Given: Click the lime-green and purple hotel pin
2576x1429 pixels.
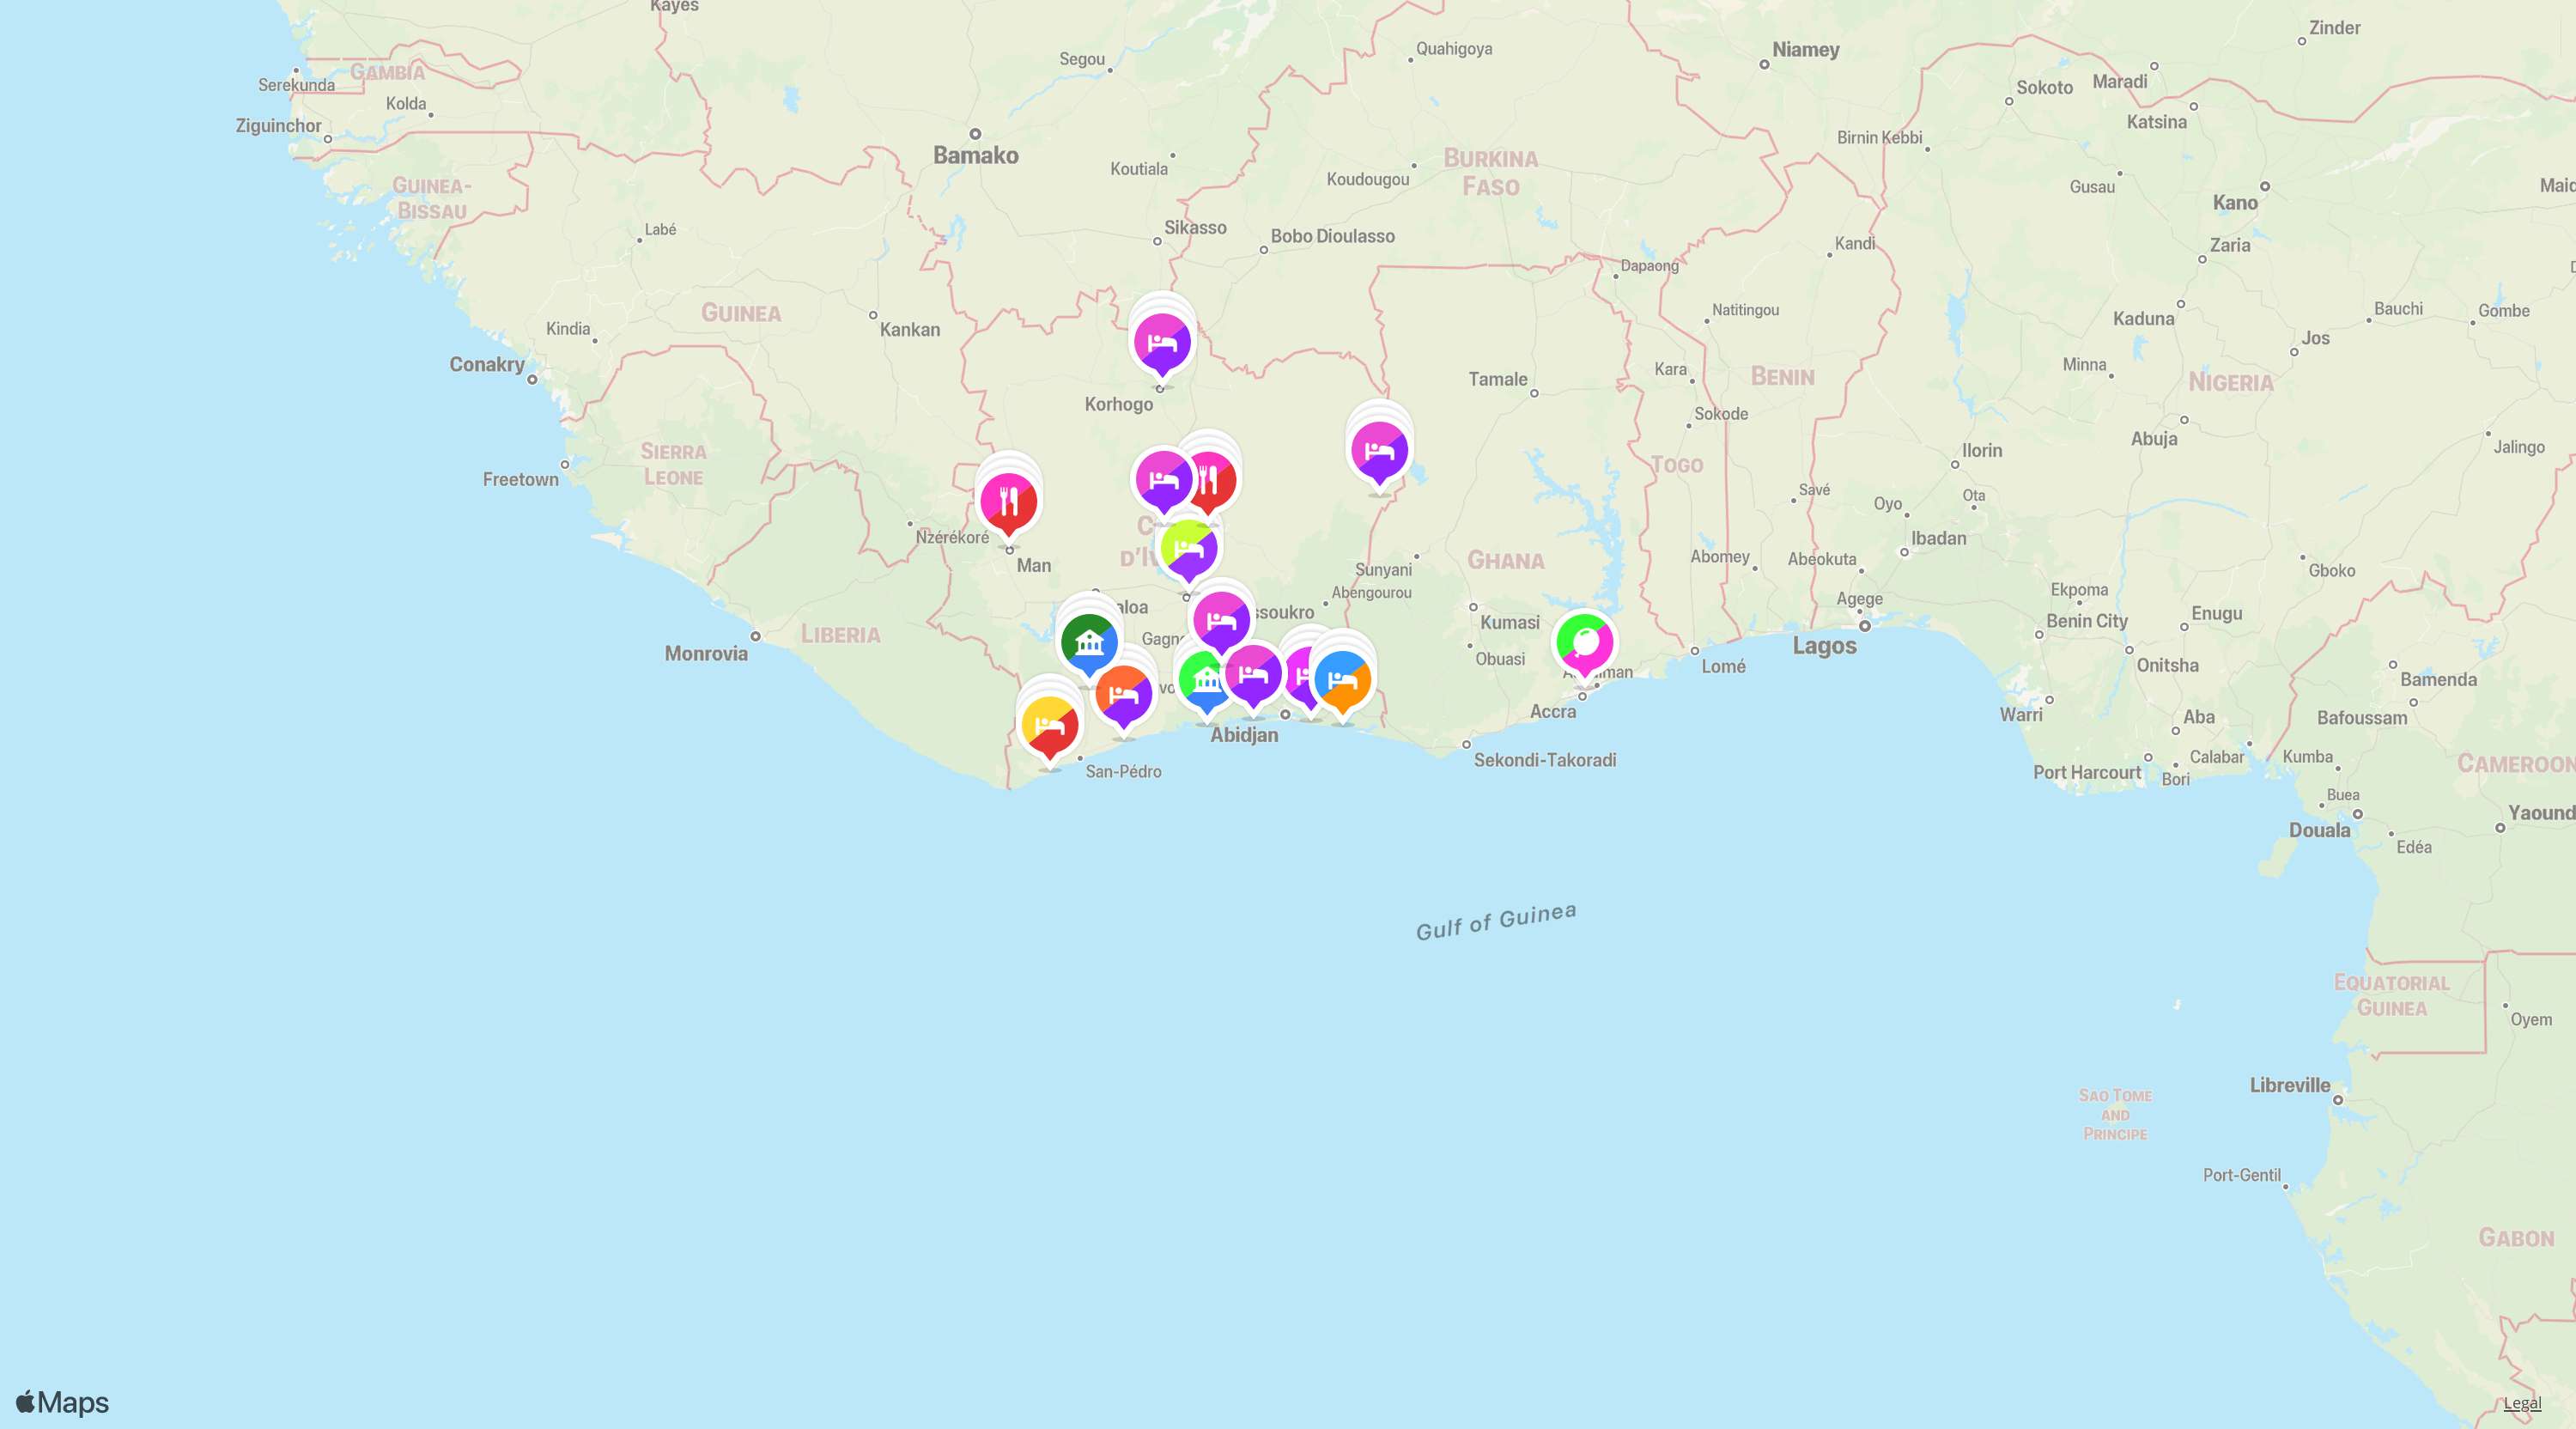Looking at the screenshot, I should tap(1189, 550).
